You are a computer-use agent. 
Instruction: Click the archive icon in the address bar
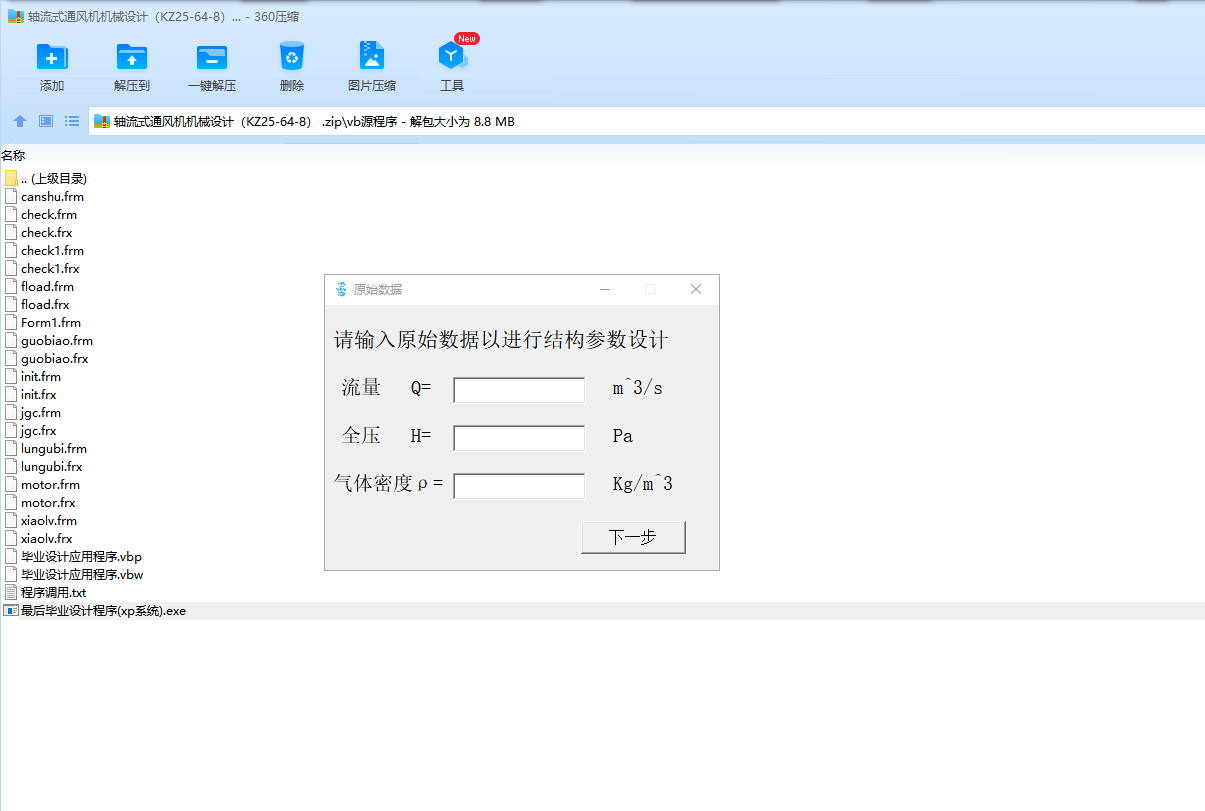click(x=101, y=122)
